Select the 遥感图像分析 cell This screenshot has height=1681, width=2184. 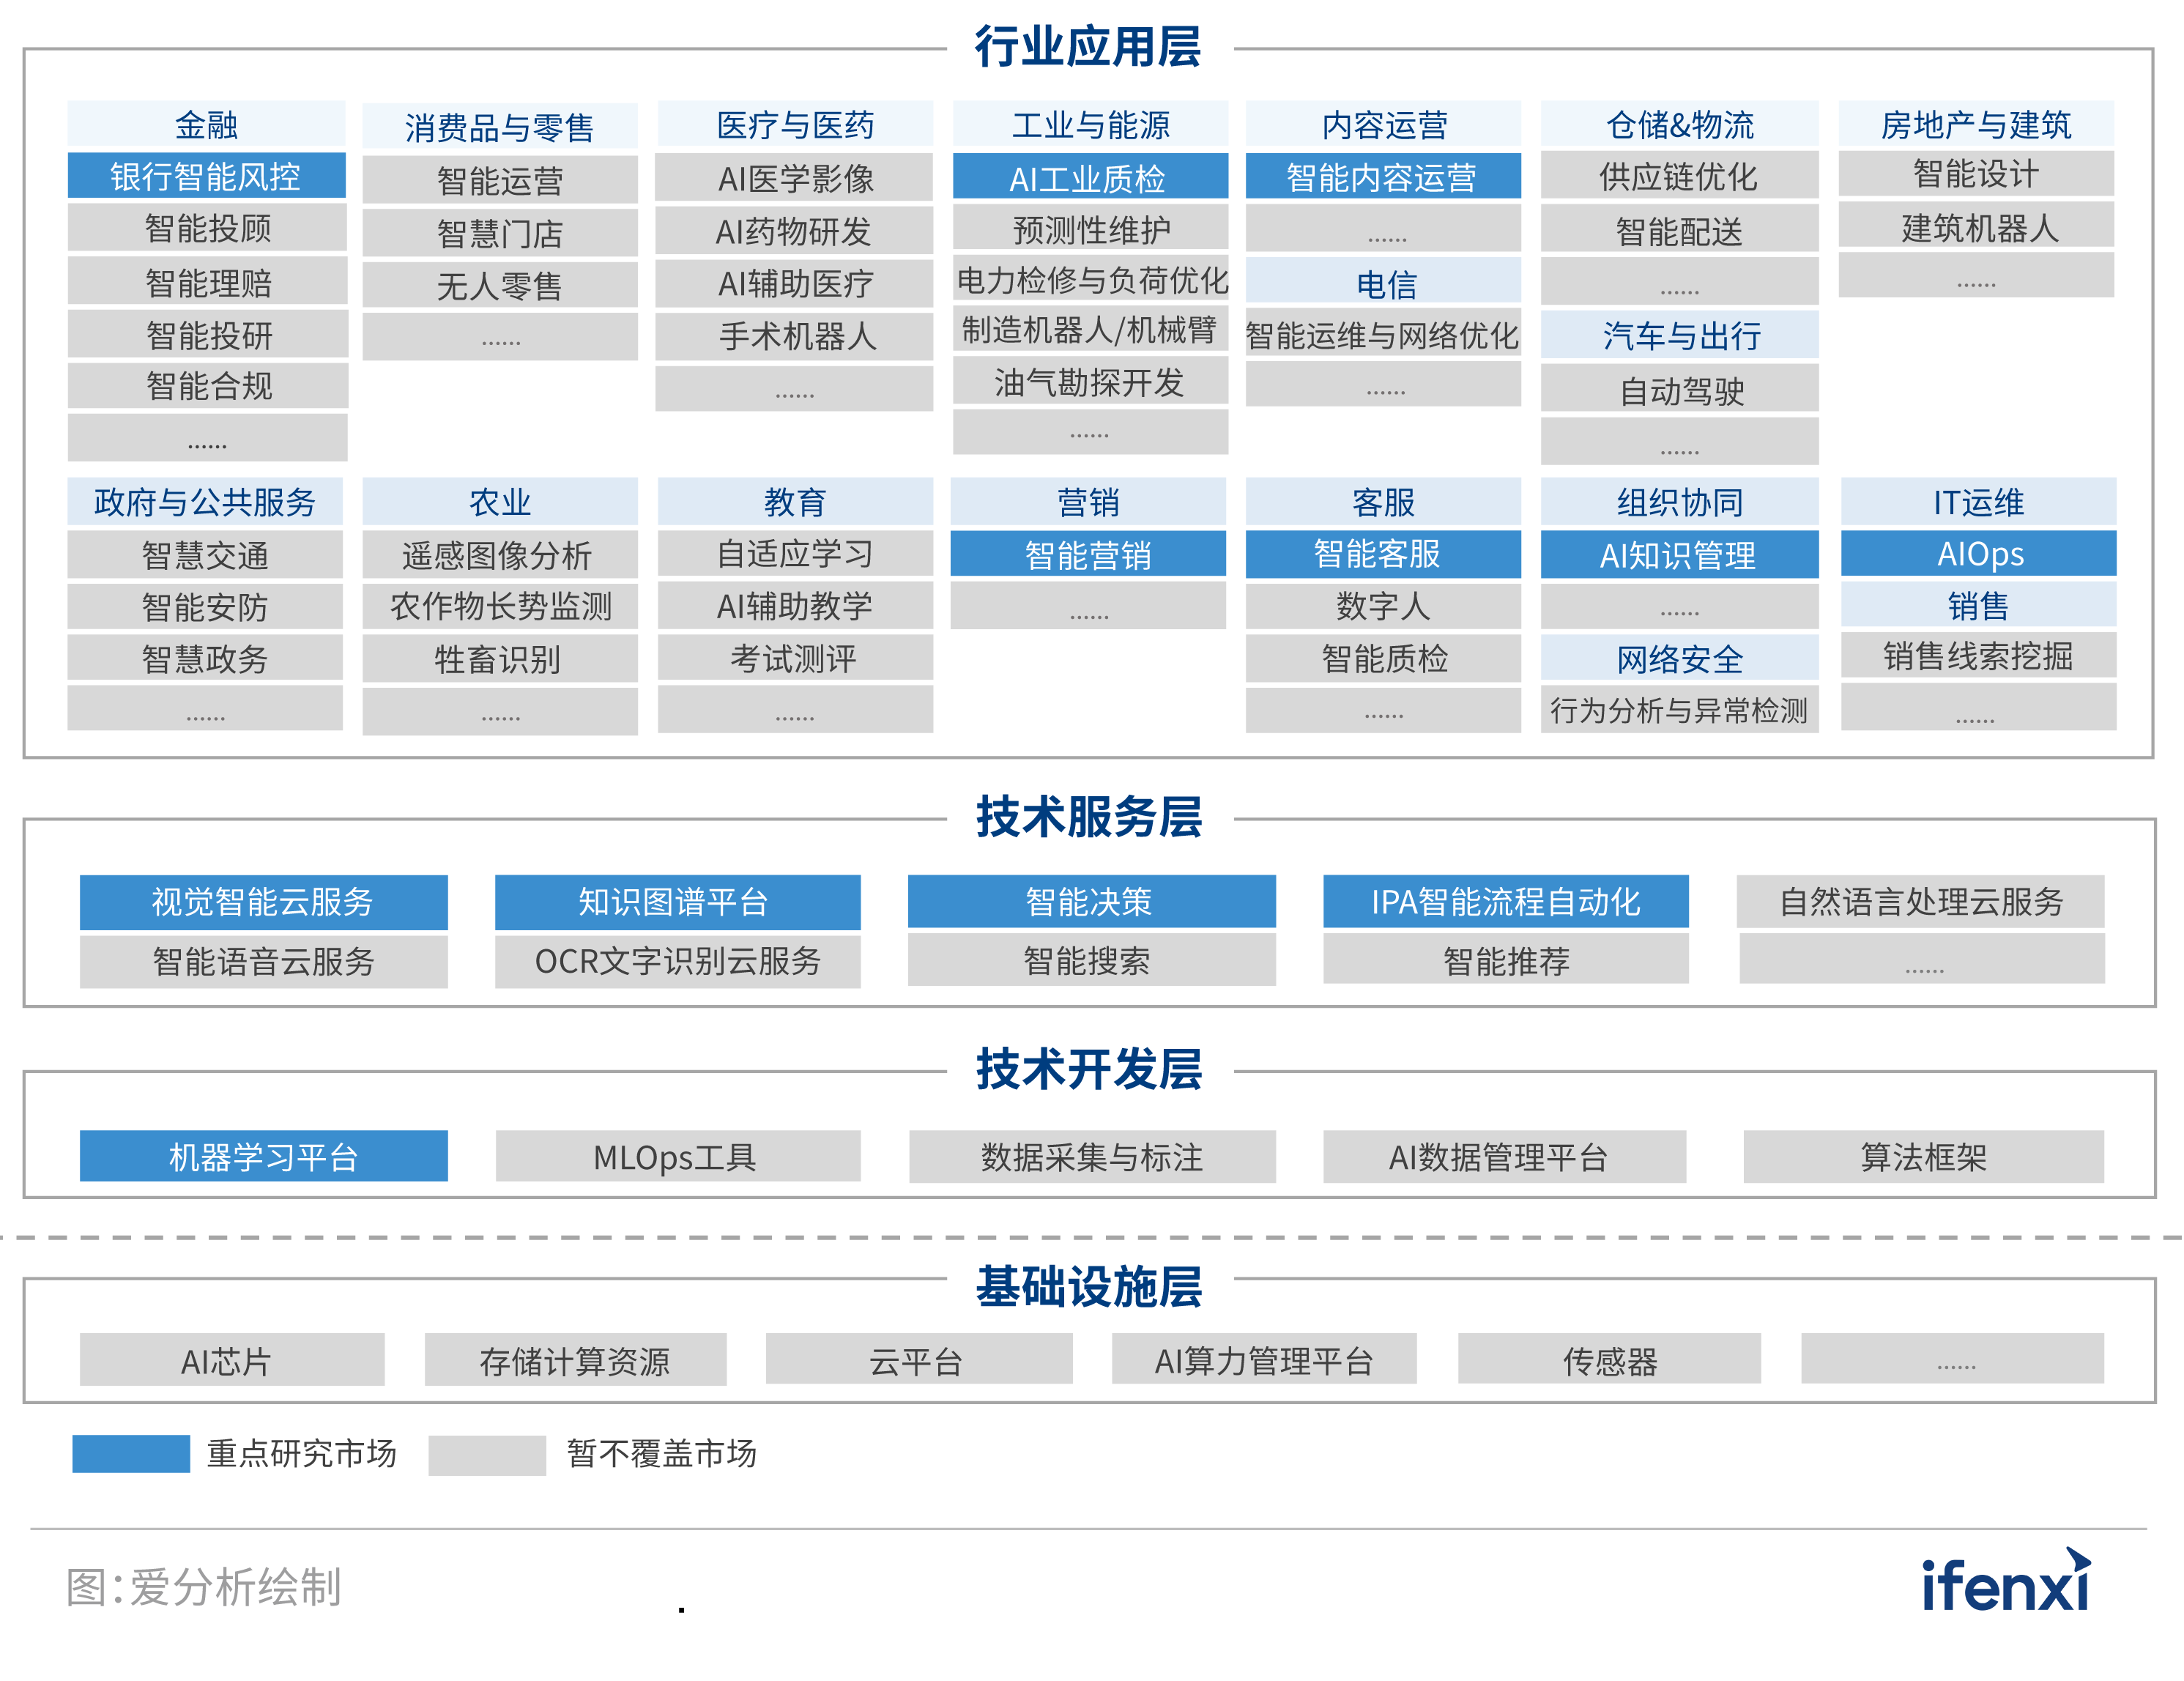point(500,554)
